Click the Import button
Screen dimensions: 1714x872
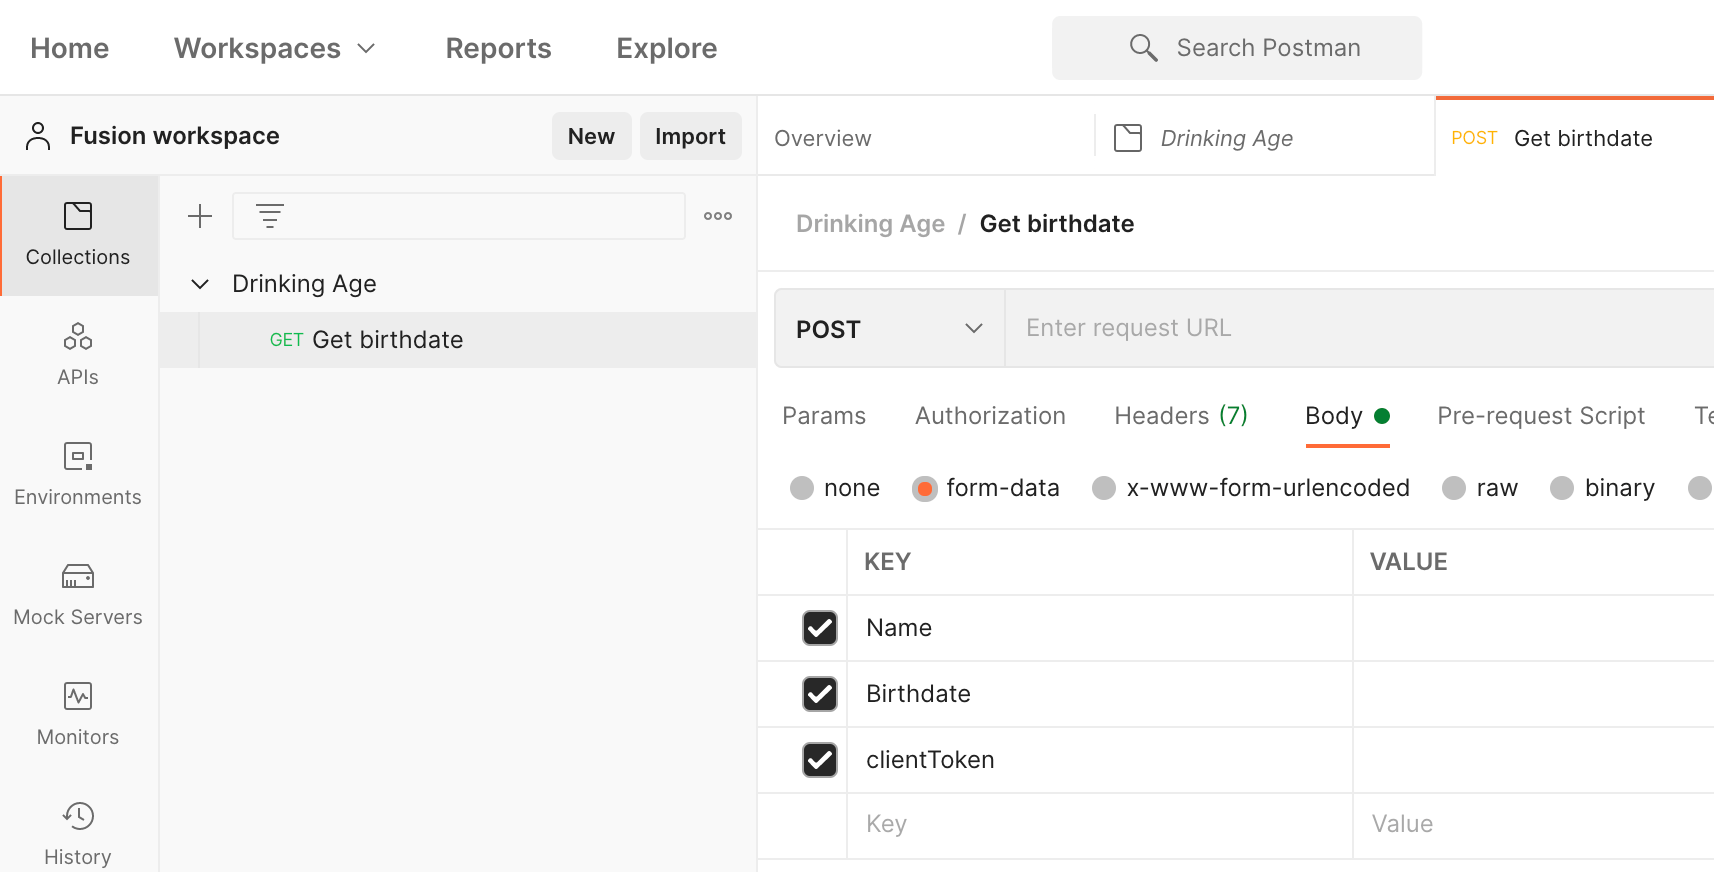690,136
